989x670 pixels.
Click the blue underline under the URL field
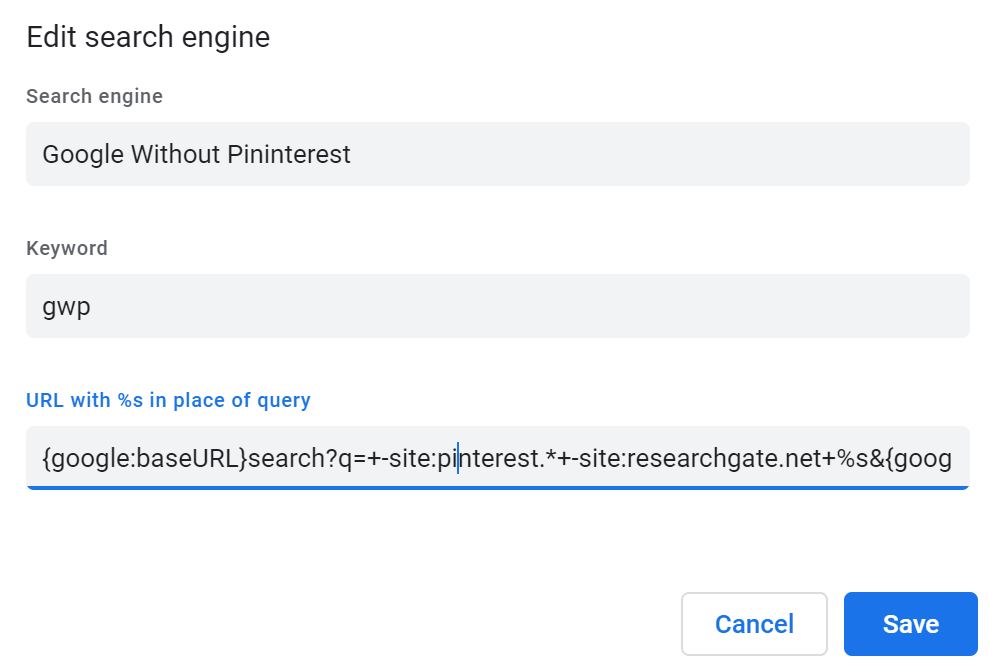coord(497,484)
